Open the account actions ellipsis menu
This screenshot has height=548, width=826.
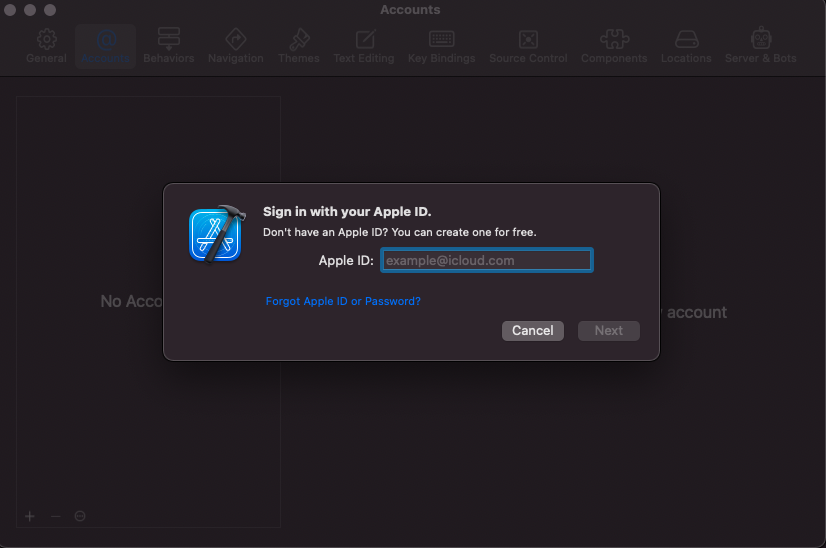pos(80,516)
